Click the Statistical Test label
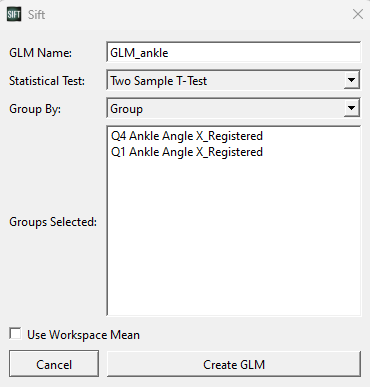Viewport: 370px width, 387px height. click(x=47, y=81)
